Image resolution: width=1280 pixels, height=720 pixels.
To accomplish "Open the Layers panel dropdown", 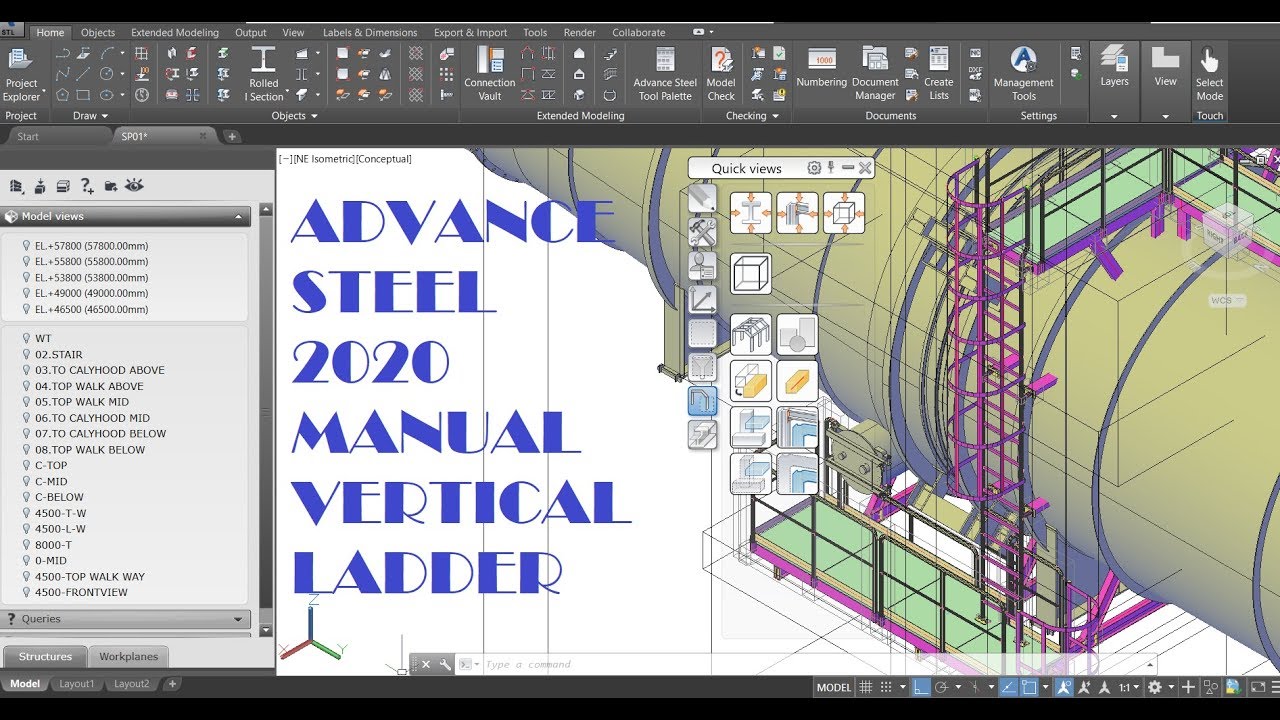I will coord(1114,116).
